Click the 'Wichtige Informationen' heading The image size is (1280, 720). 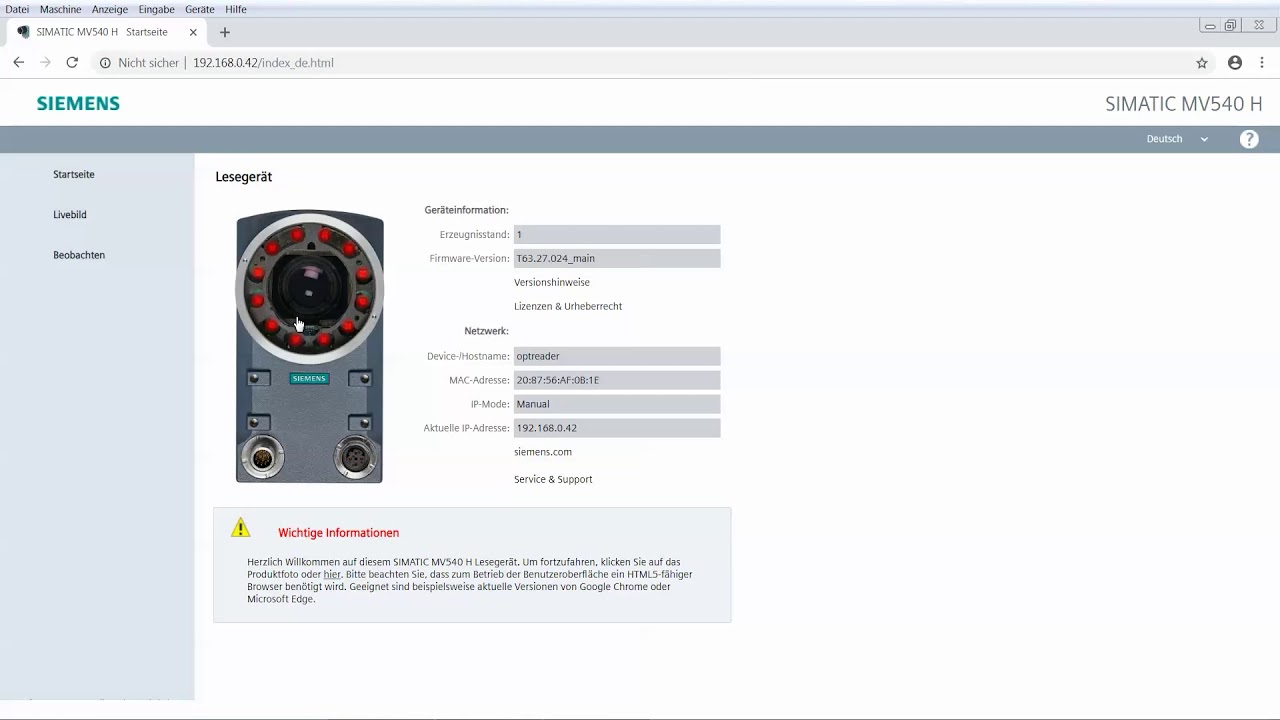(x=338, y=533)
